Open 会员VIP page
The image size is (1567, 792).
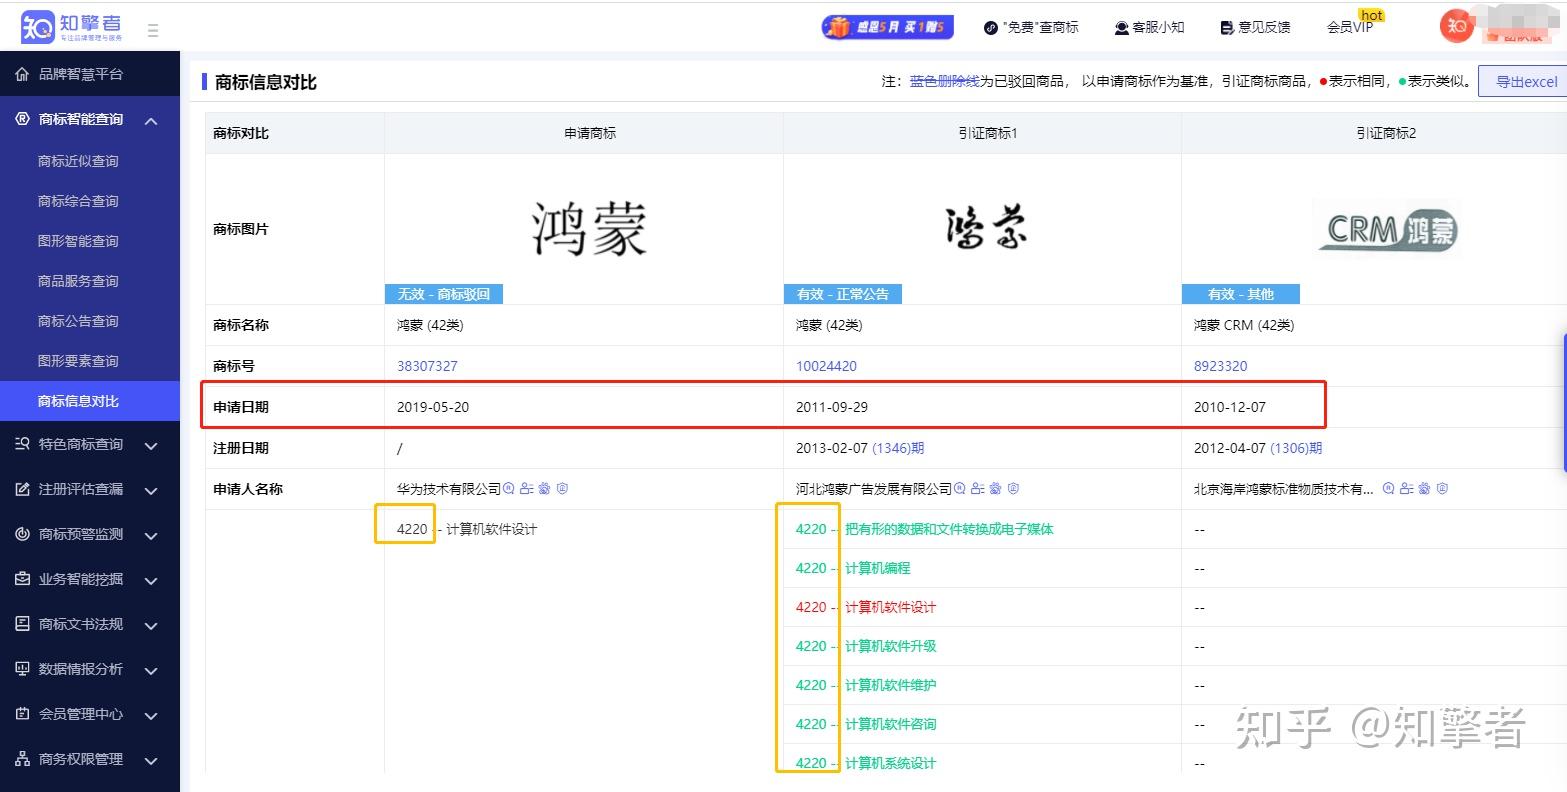pyautogui.click(x=1349, y=27)
